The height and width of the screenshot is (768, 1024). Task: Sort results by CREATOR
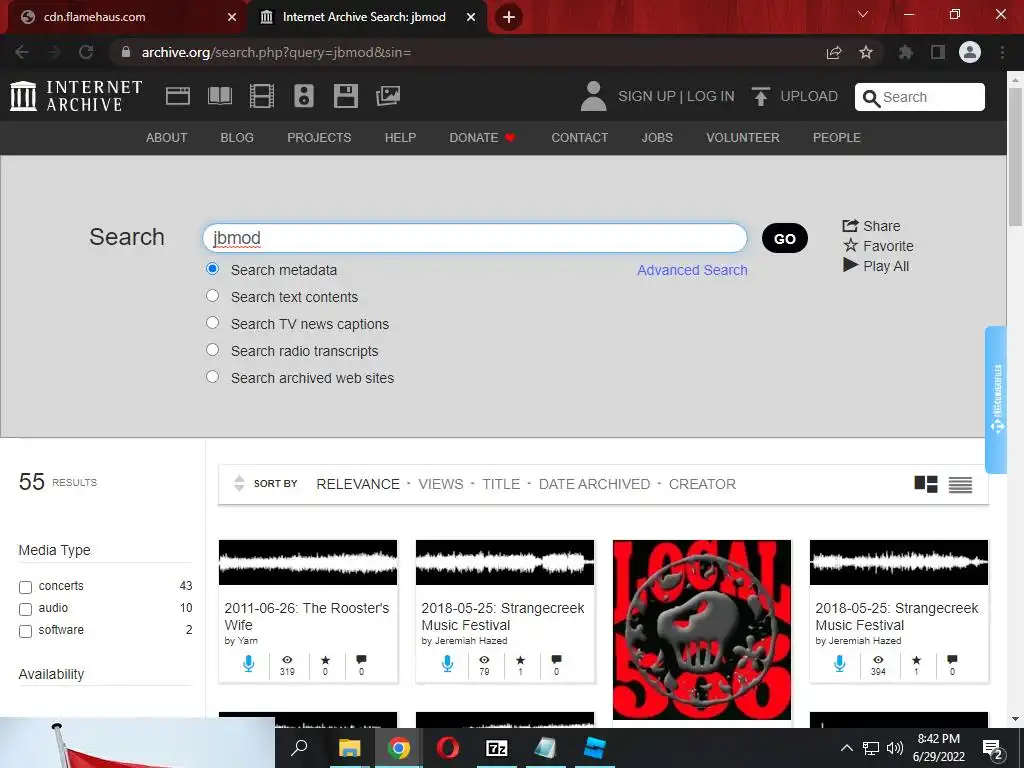click(702, 484)
